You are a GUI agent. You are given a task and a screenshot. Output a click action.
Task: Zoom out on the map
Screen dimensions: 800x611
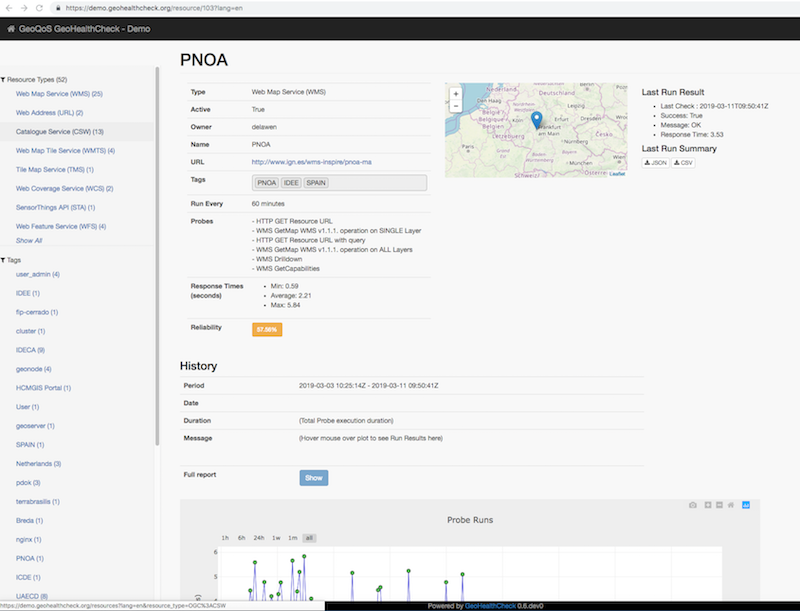tap(456, 106)
